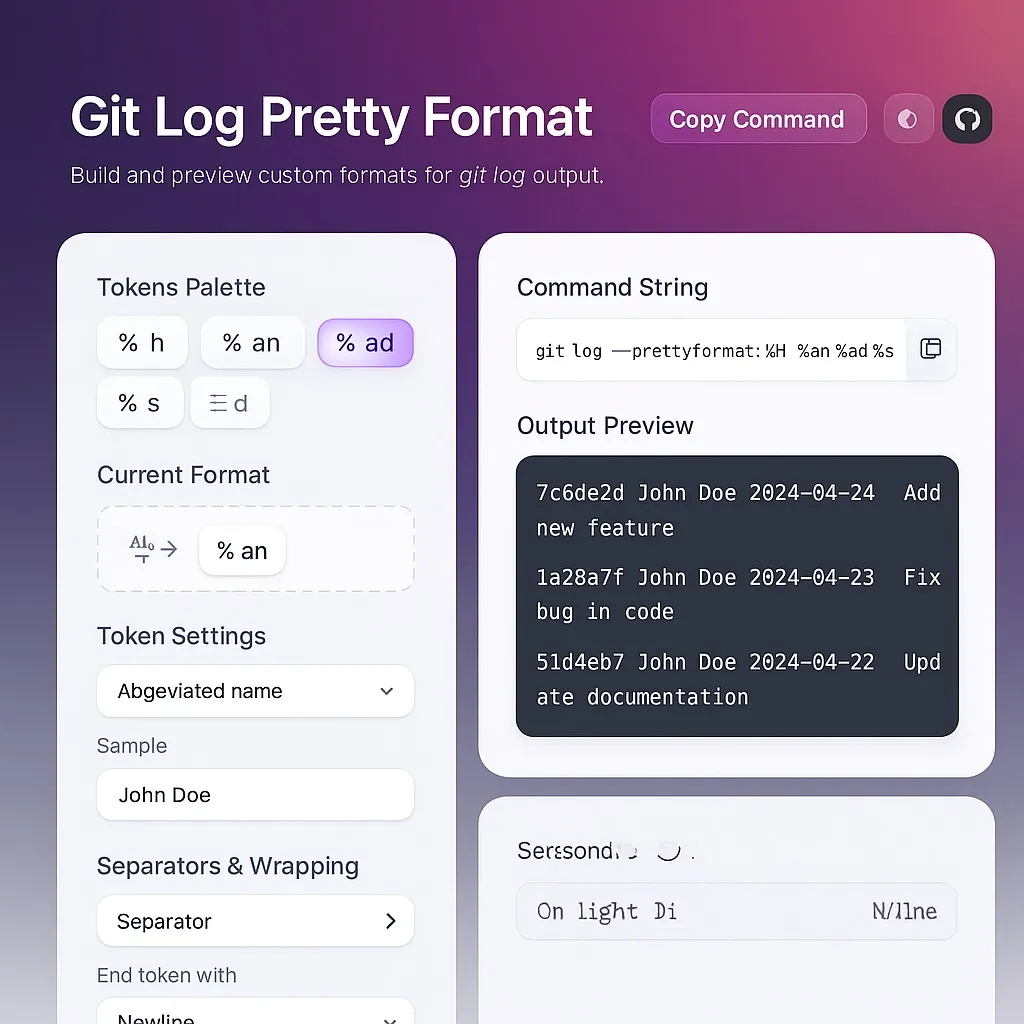Toggle the dark/light theme button
The width and height of the screenshot is (1024, 1024).
(908, 119)
